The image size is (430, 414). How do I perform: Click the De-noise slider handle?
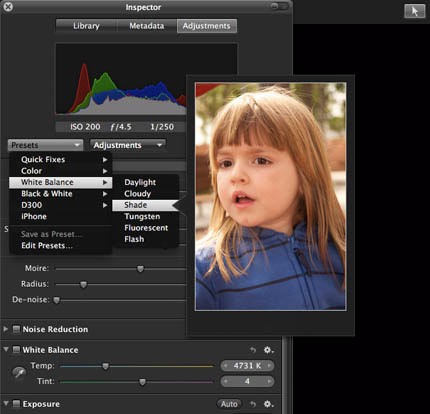(x=57, y=300)
